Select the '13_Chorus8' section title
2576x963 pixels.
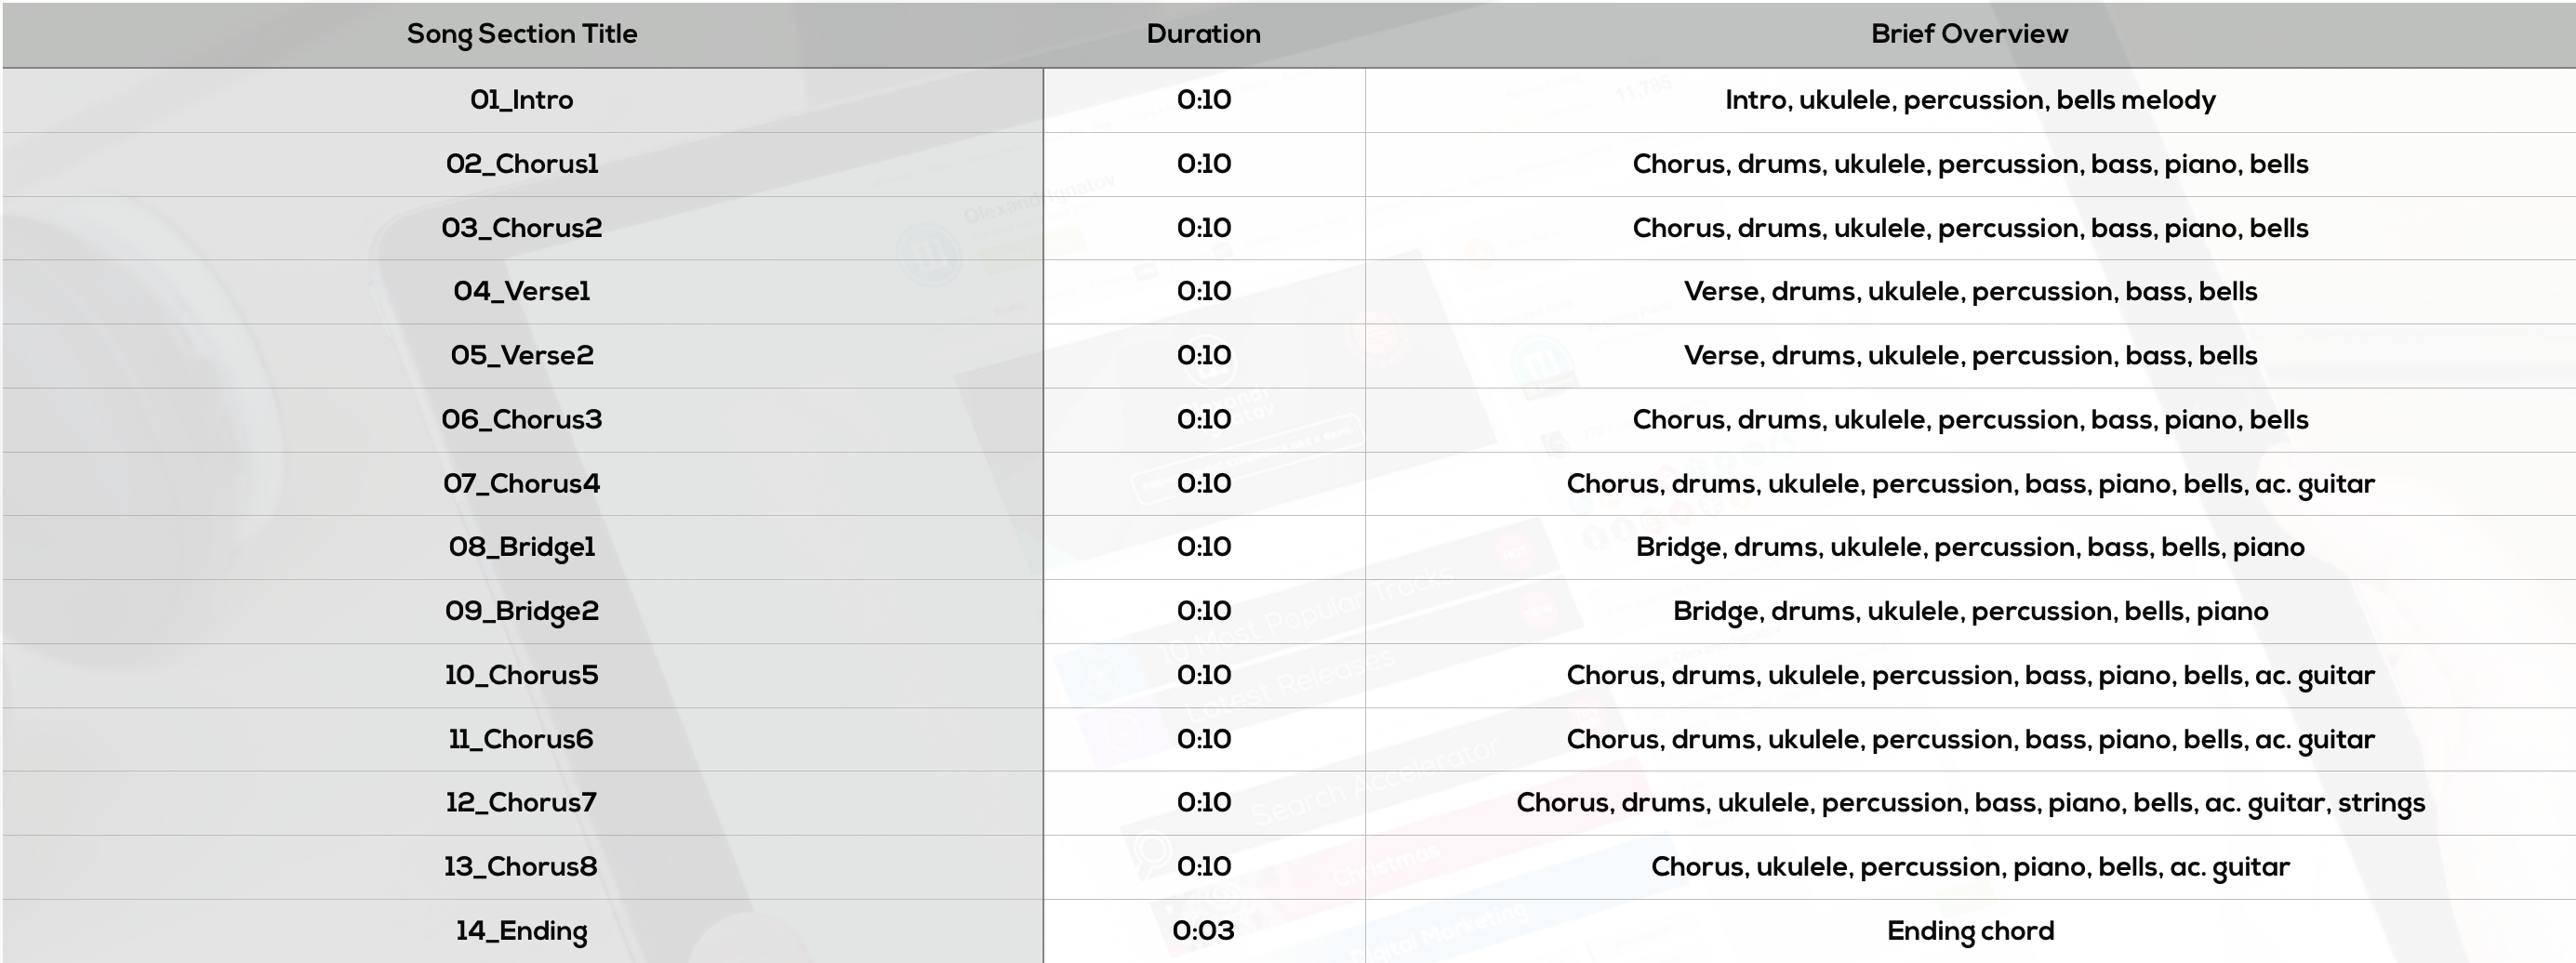pyautogui.click(x=522, y=866)
